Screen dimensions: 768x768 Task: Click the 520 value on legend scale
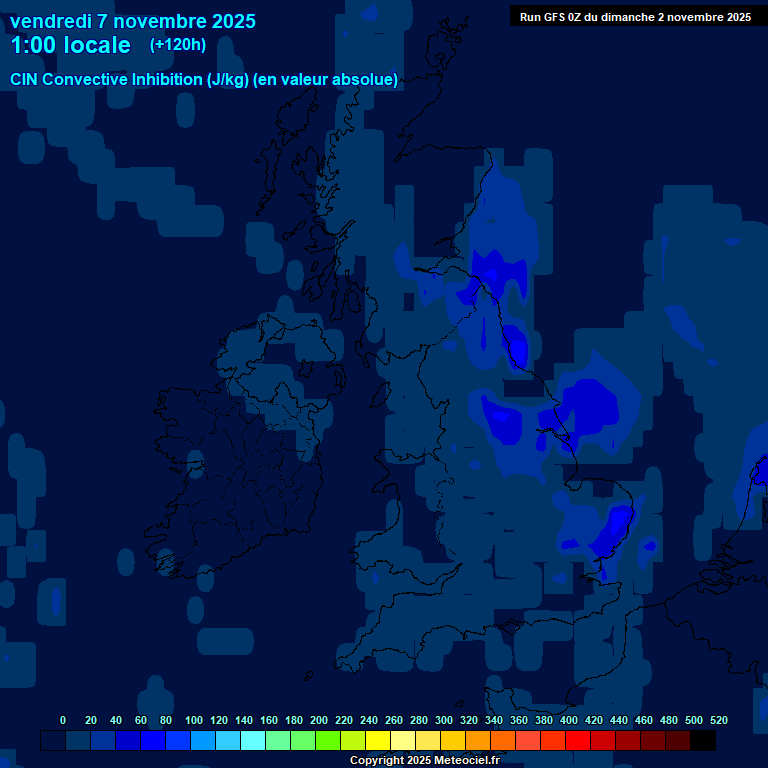pyautogui.click(x=718, y=720)
